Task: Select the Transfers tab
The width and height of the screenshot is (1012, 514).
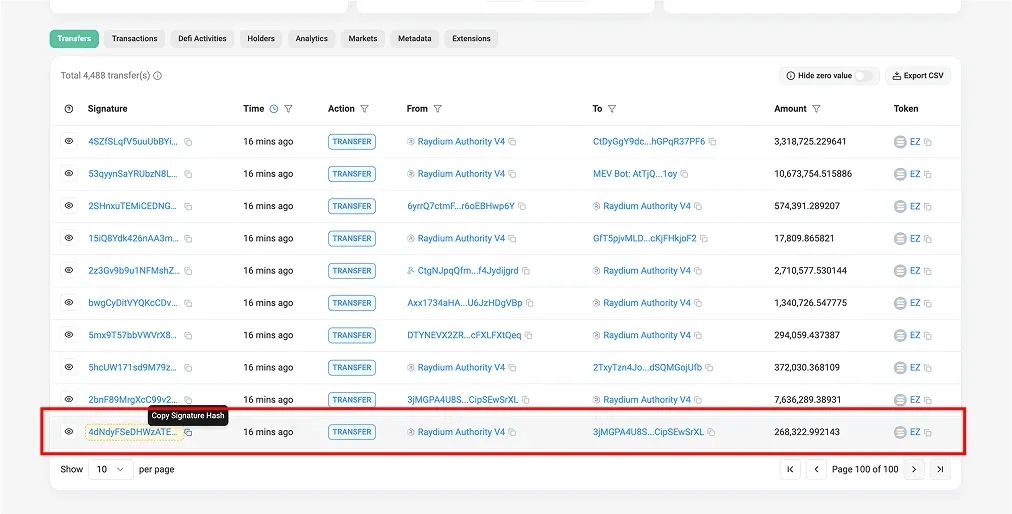Action: (74, 39)
